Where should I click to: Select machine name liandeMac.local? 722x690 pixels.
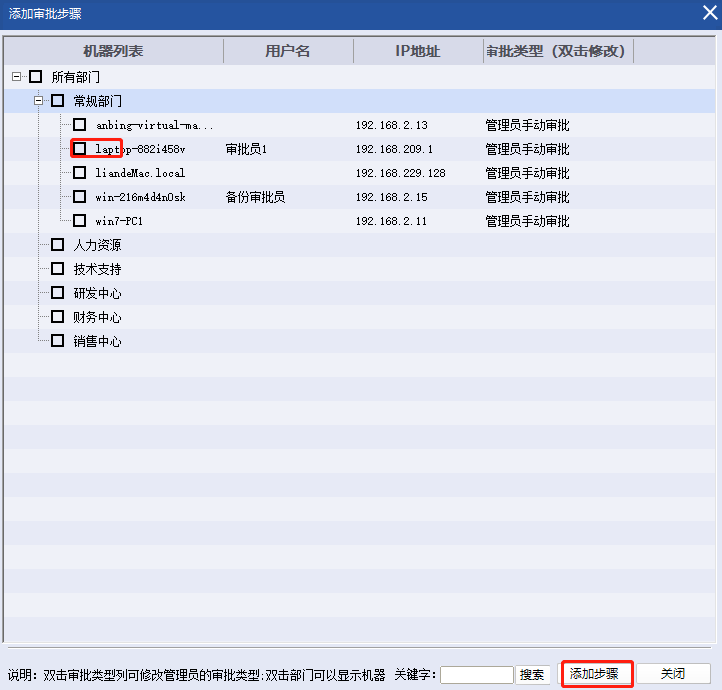click(140, 173)
